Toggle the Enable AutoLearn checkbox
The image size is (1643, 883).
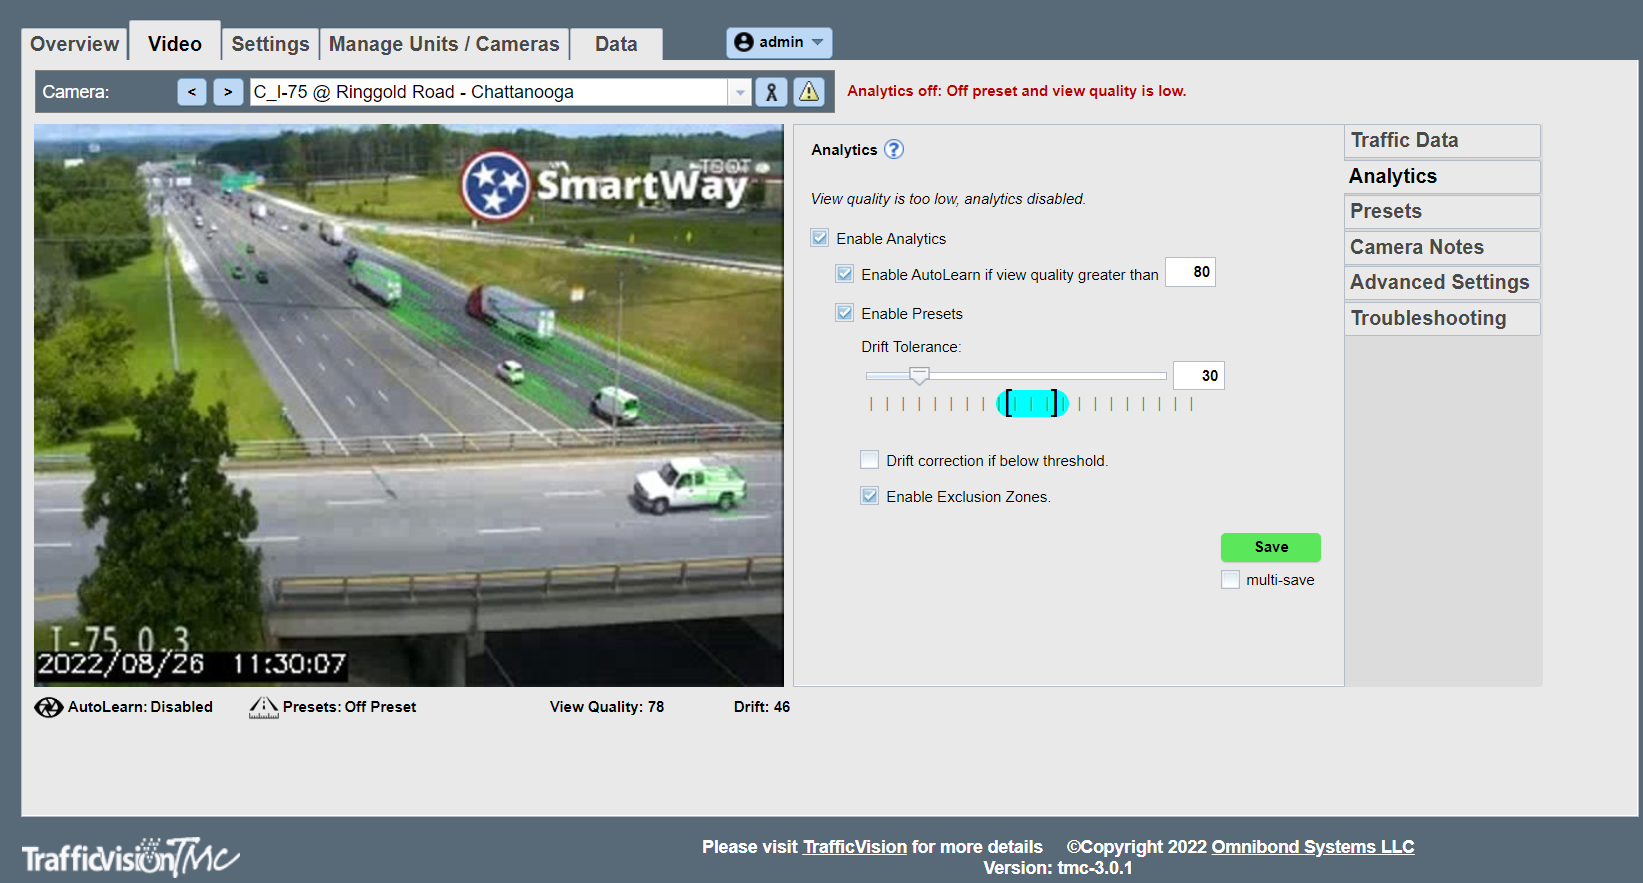(x=845, y=274)
